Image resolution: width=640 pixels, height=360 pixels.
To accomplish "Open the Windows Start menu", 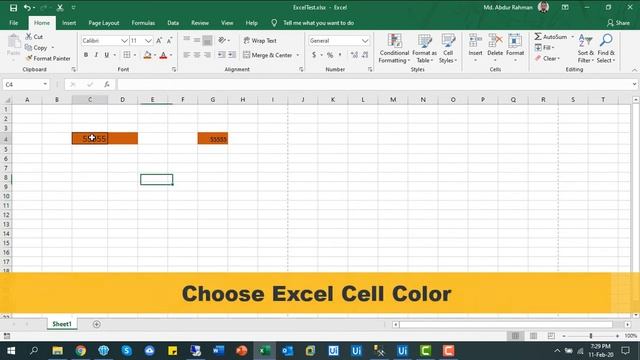I will coord(11,351).
